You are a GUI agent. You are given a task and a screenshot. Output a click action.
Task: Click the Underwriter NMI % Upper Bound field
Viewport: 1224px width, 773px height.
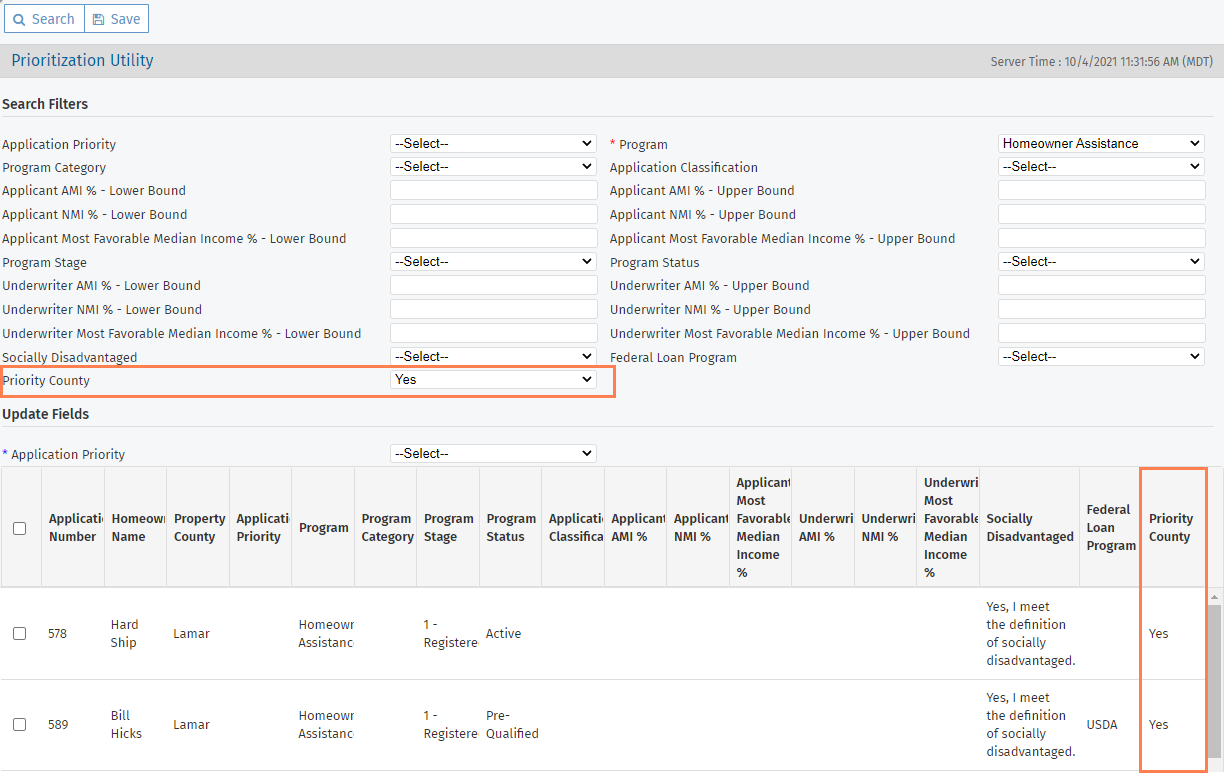[x=1101, y=309]
